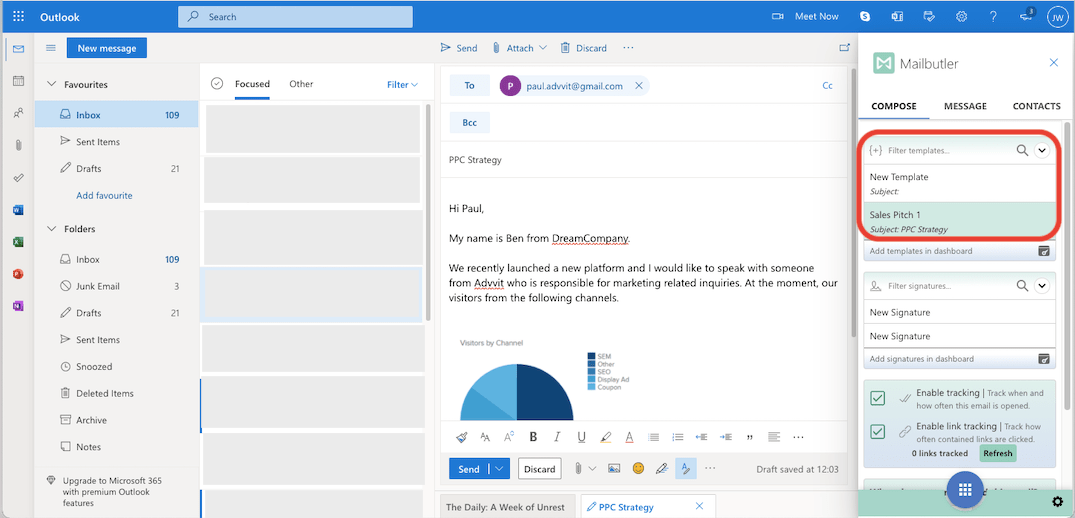Open Mailbutler CONTACTS tab
This screenshot has width=1075, height=518.
(1037, 106)
